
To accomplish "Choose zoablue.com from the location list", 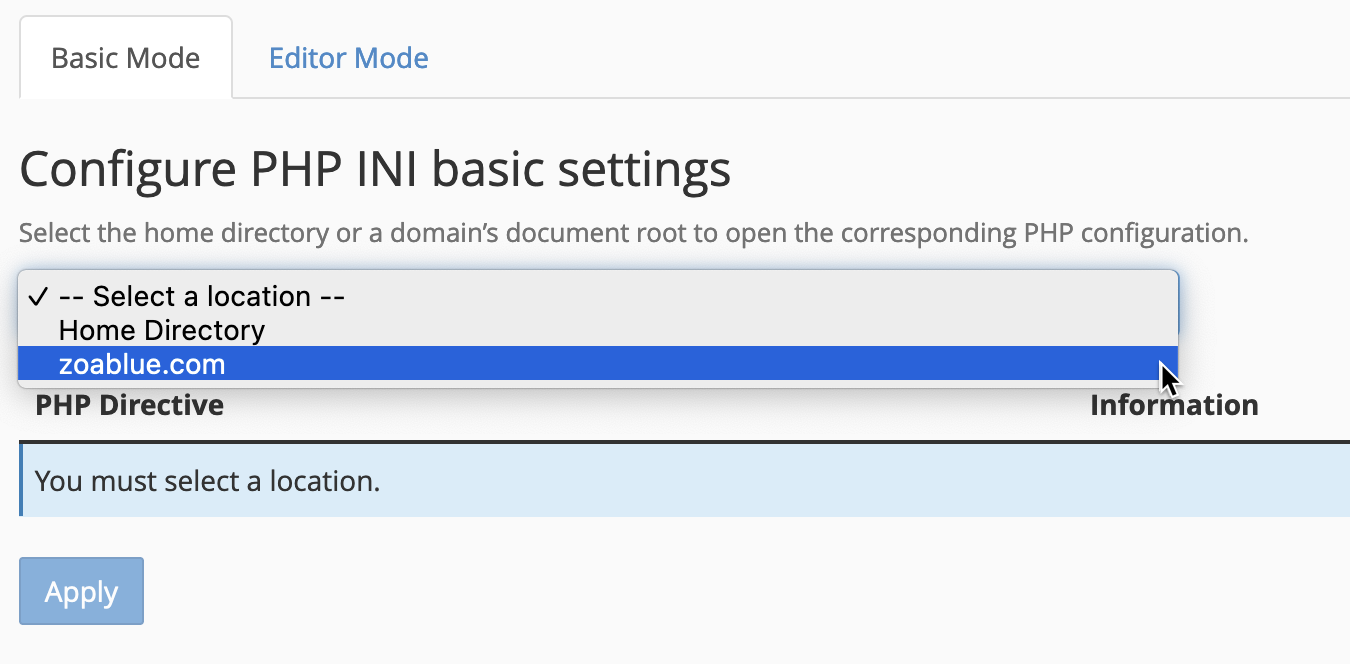I will tap(142, 364).
